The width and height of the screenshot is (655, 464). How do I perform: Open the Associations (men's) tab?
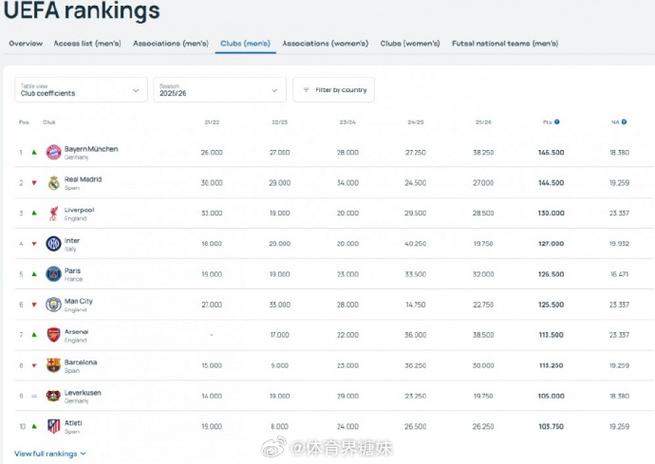pyautogui.click(x=170, y=43)
